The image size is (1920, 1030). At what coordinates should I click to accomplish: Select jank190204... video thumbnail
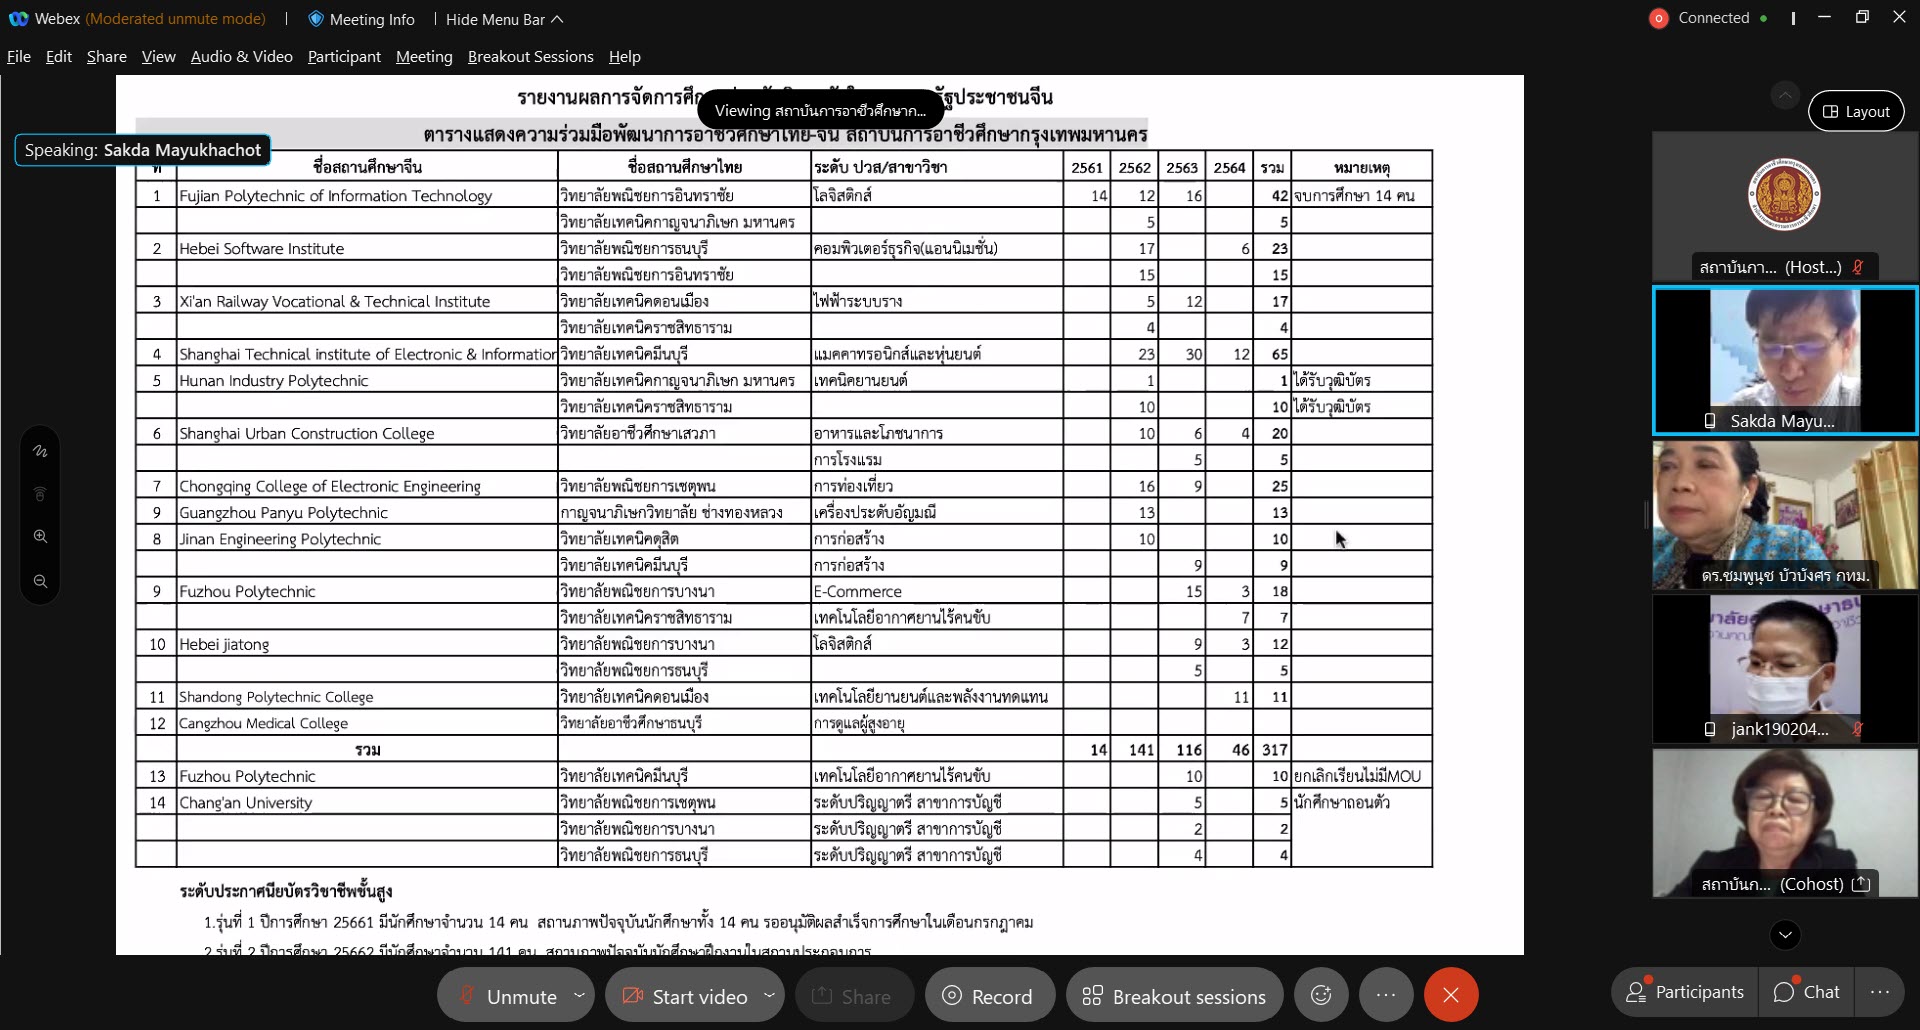click(1785, 669)
